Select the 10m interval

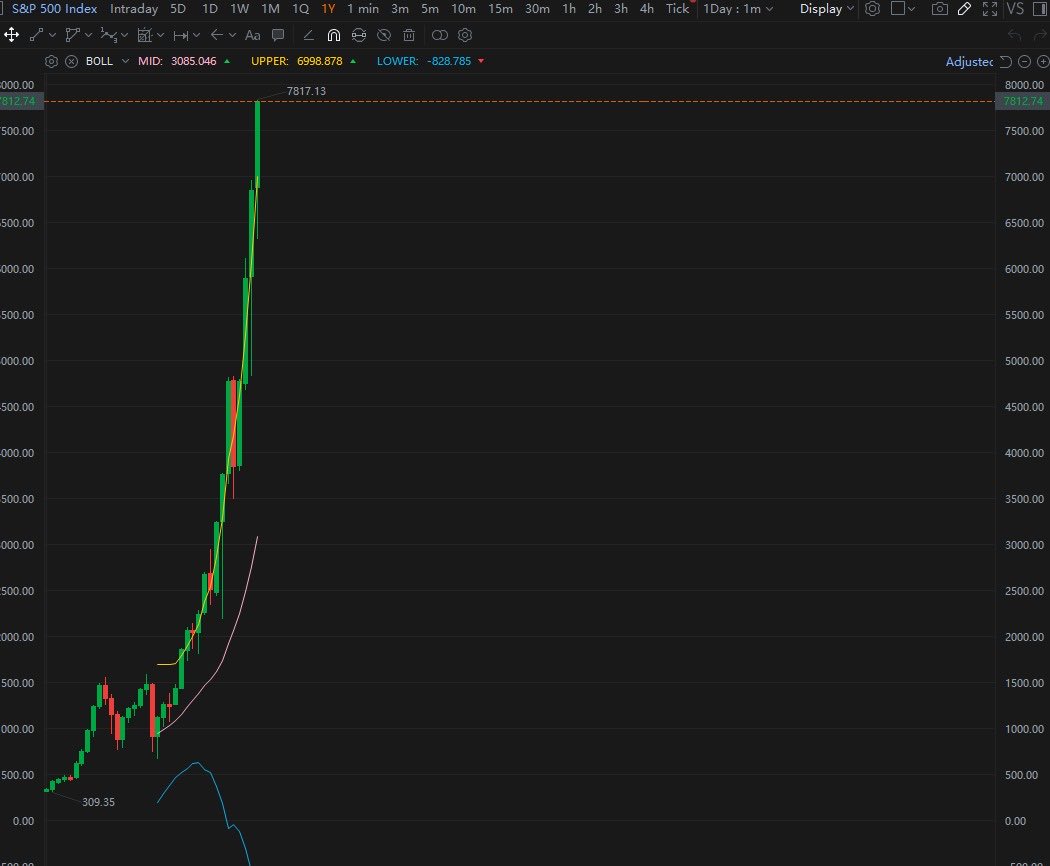click(x=463, y=9)
